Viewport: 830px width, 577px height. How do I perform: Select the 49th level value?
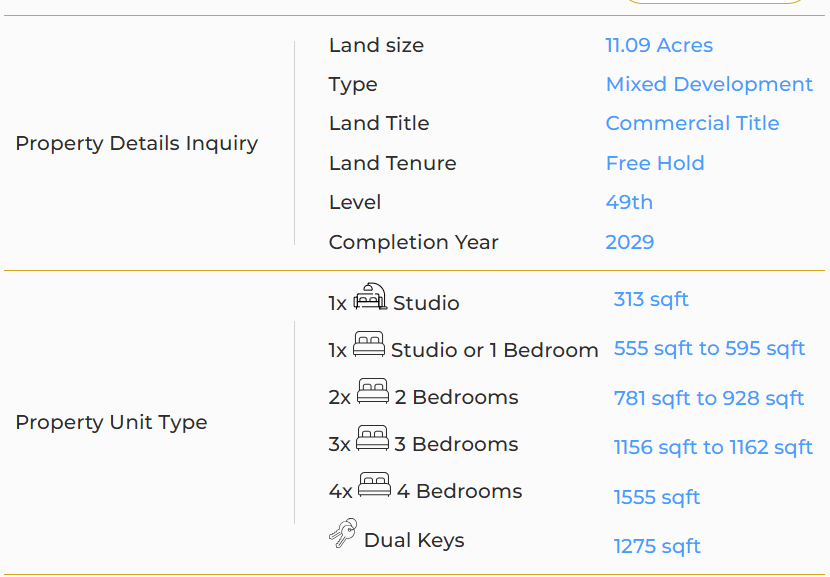[629, 202]
